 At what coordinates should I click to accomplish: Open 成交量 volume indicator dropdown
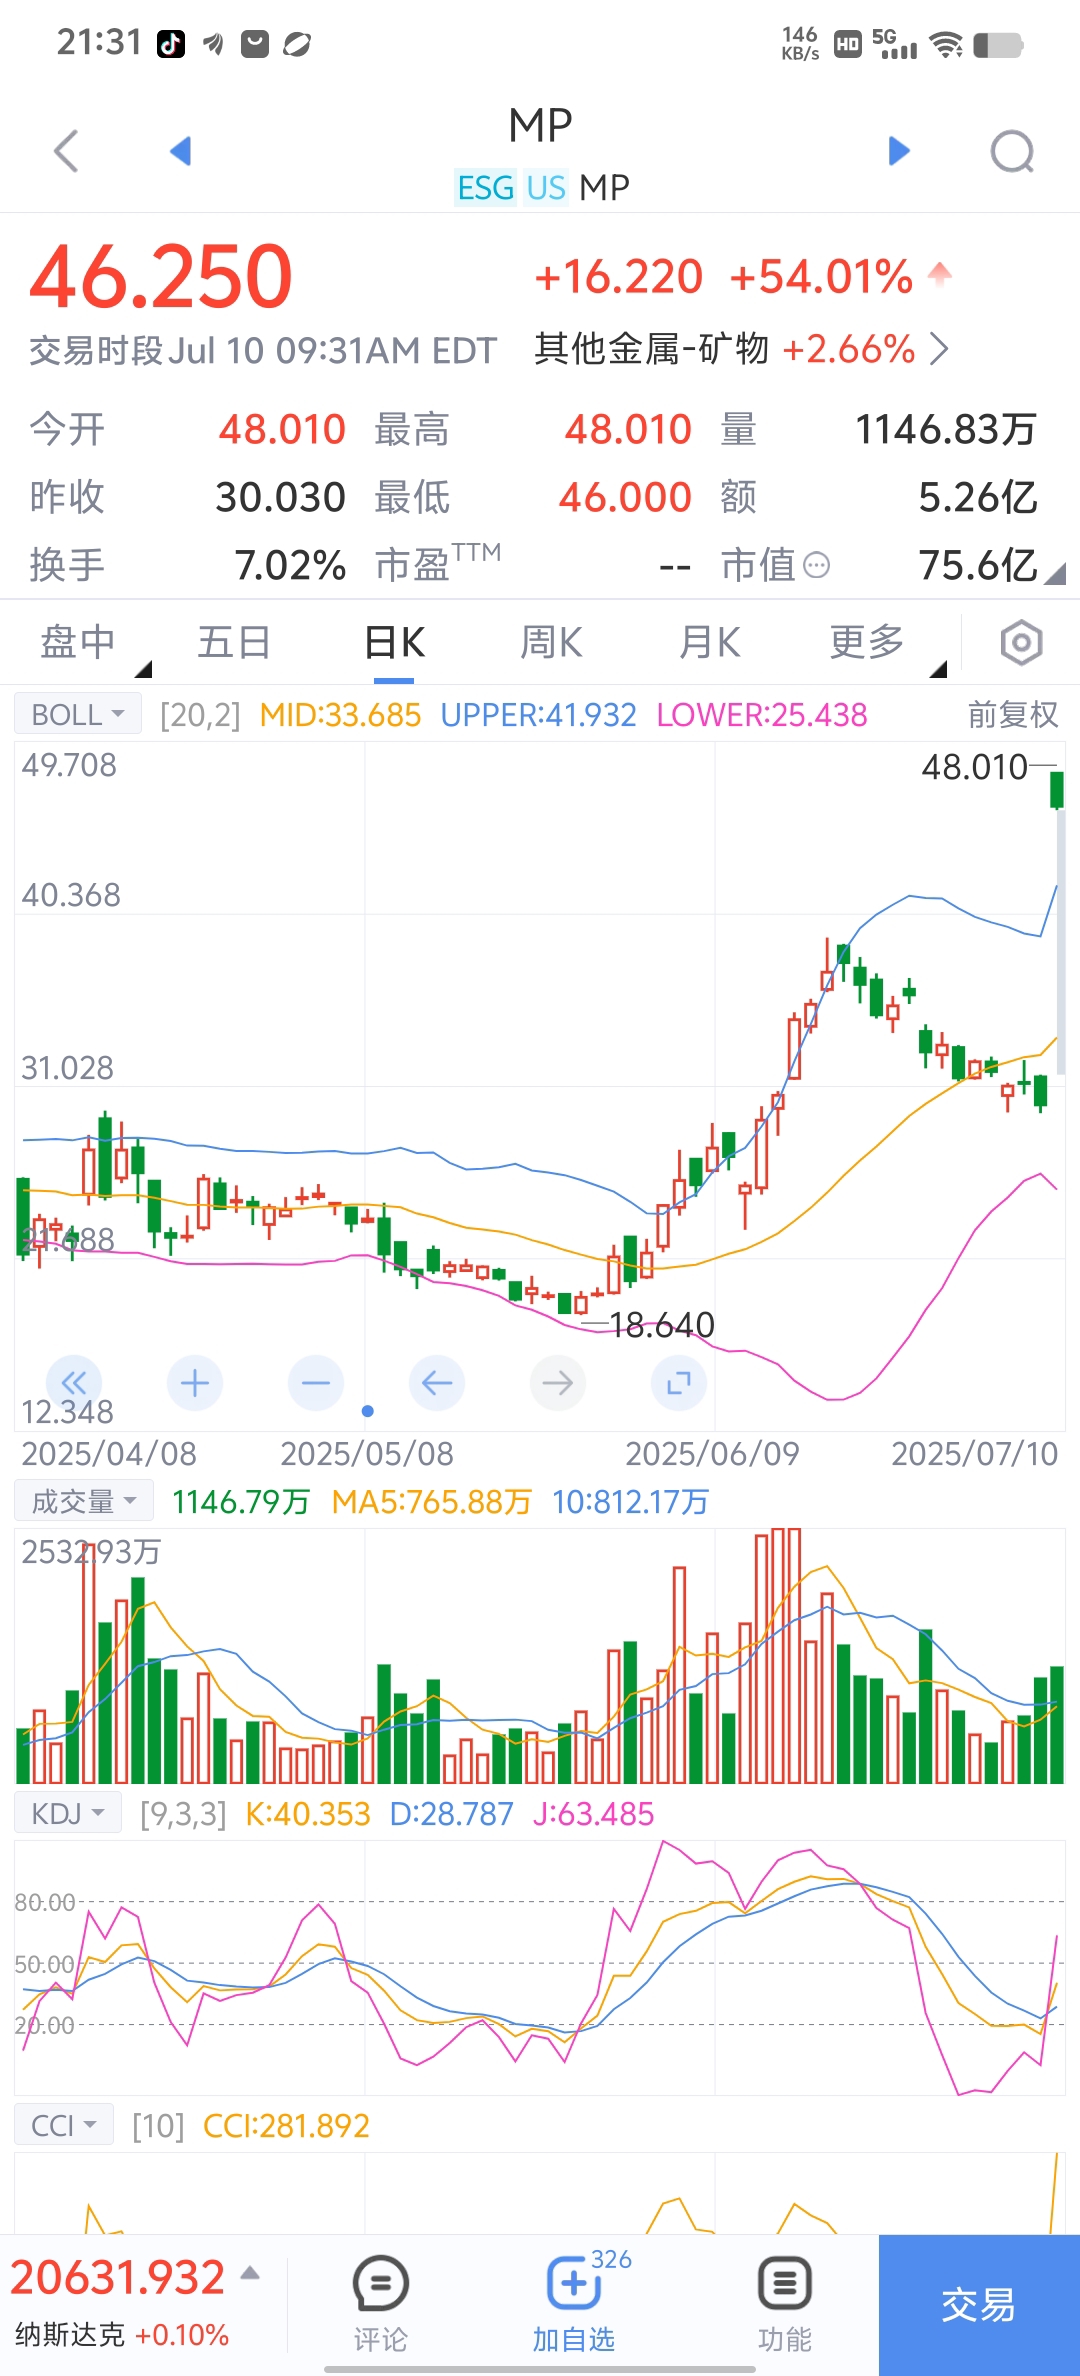pos(84,1501)
